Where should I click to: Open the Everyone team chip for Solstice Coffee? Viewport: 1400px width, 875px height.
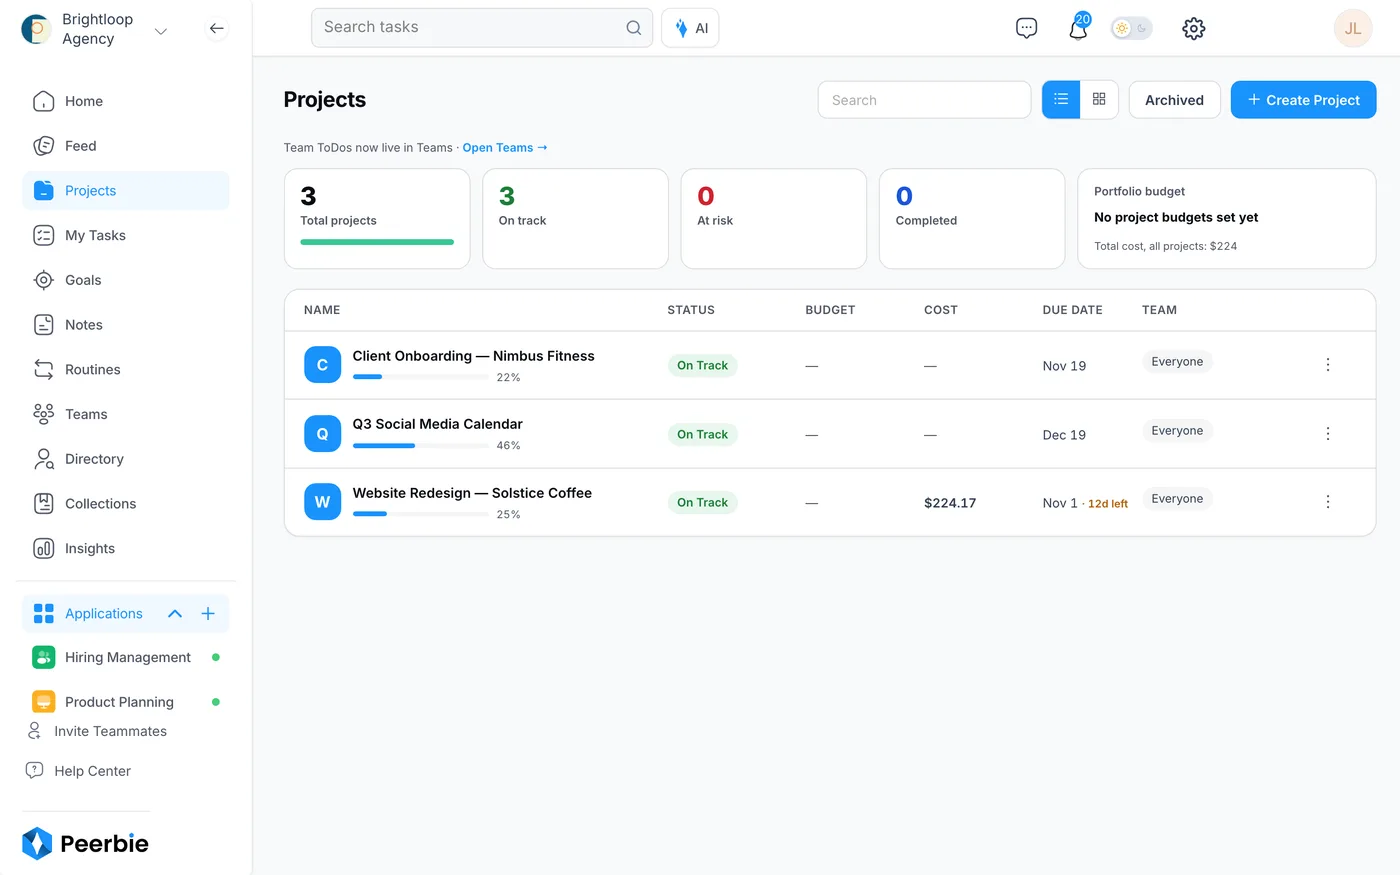[1177, 499]
